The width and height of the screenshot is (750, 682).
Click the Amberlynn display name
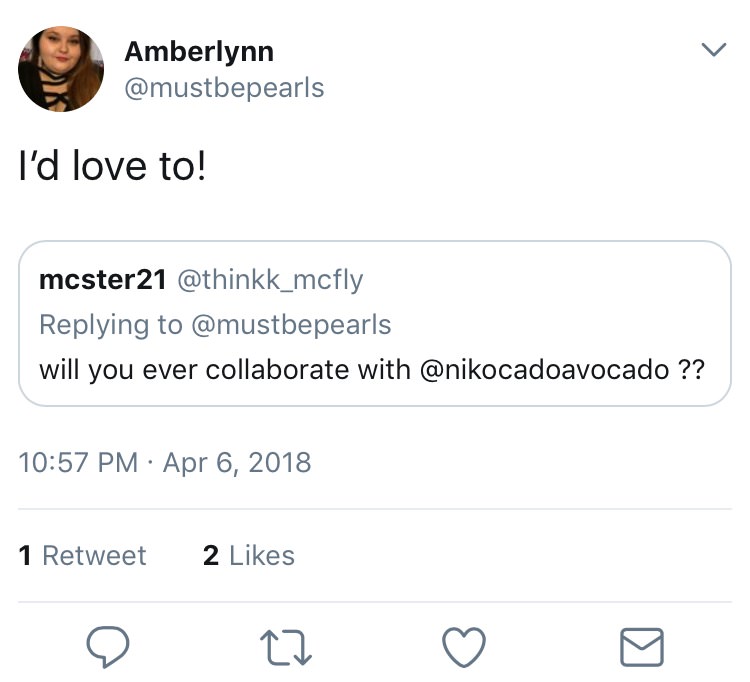[x=199, y=52]
